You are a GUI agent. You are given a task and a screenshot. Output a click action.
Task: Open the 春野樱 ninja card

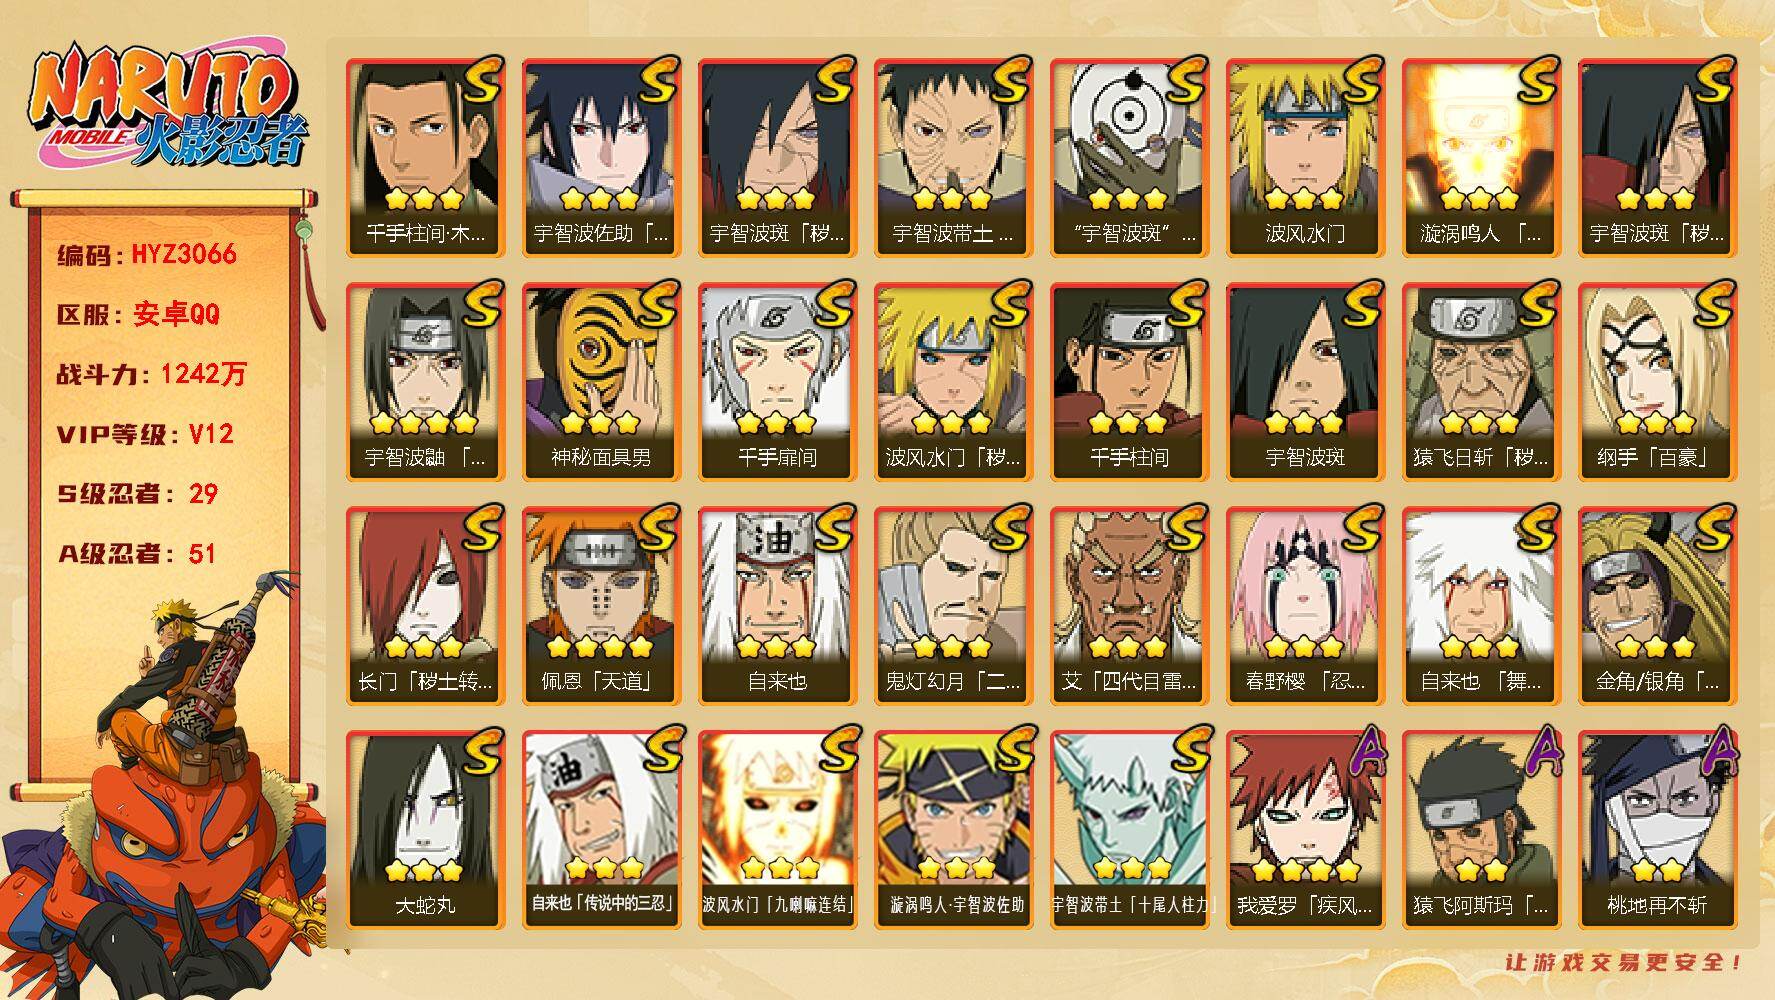[x=1305, y=606]
